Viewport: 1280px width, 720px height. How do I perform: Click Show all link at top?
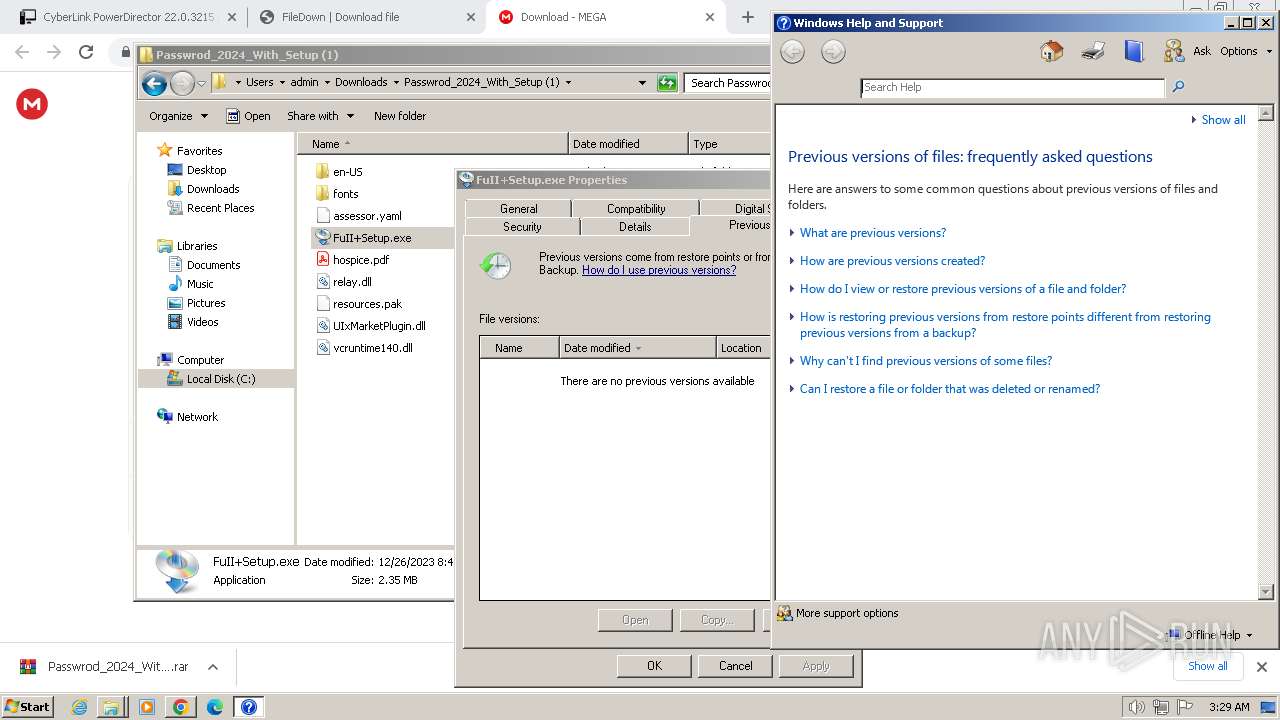coord(1223,120)
